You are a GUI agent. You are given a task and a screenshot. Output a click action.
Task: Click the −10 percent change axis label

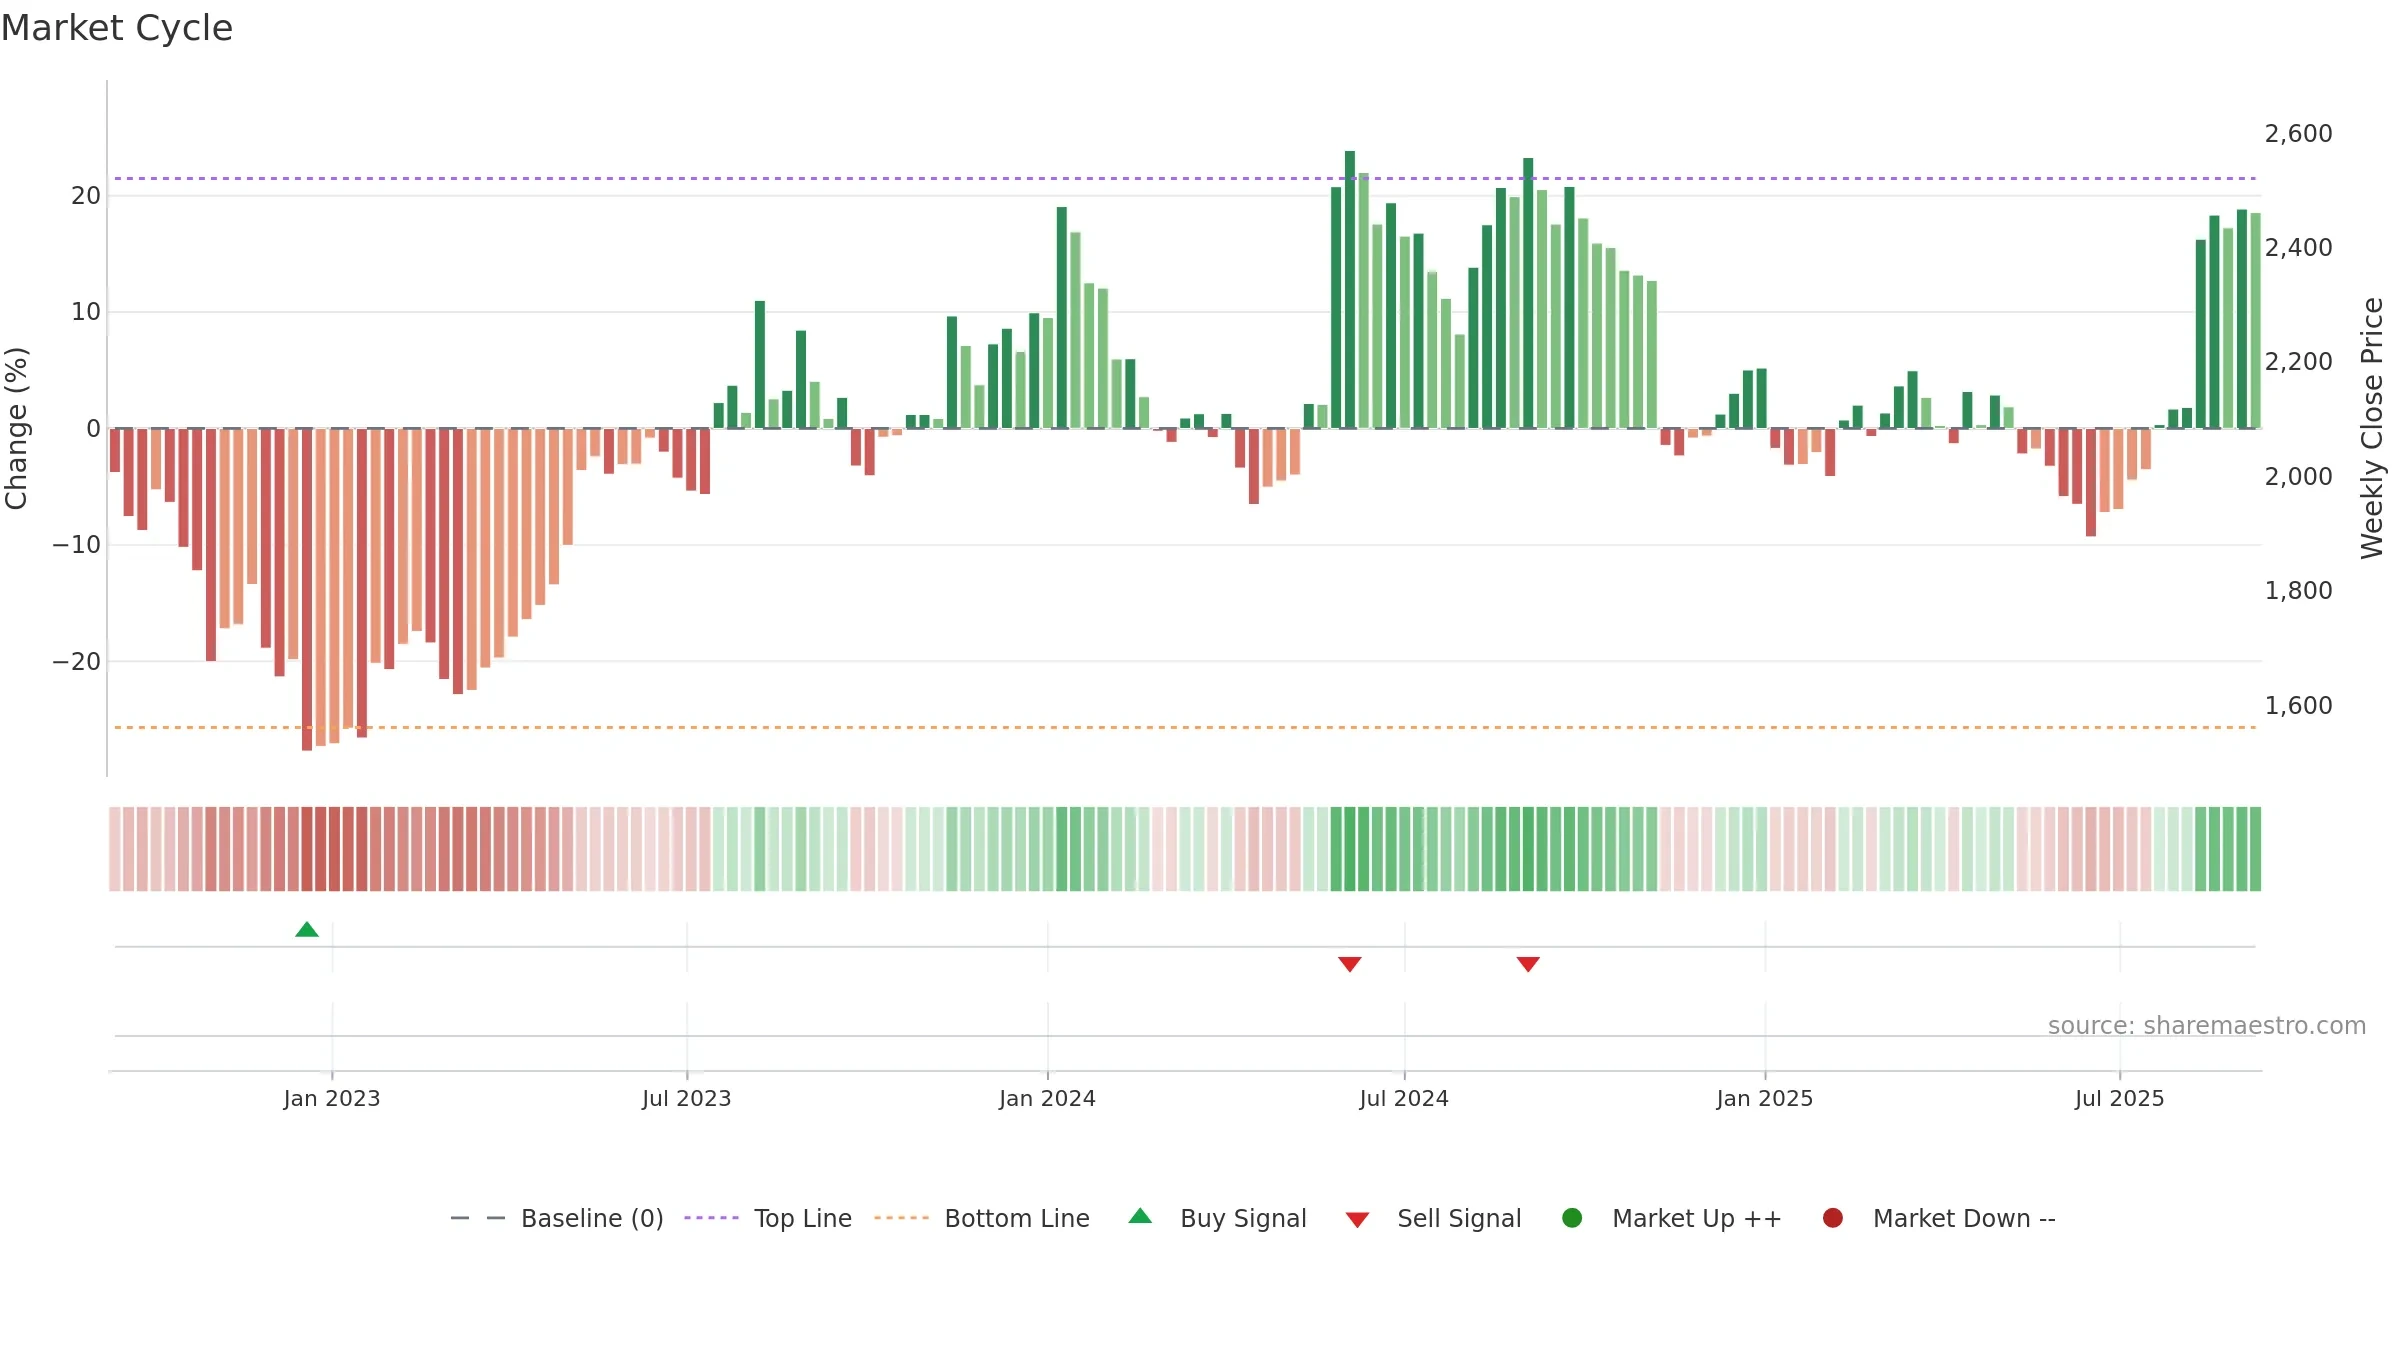77,545
